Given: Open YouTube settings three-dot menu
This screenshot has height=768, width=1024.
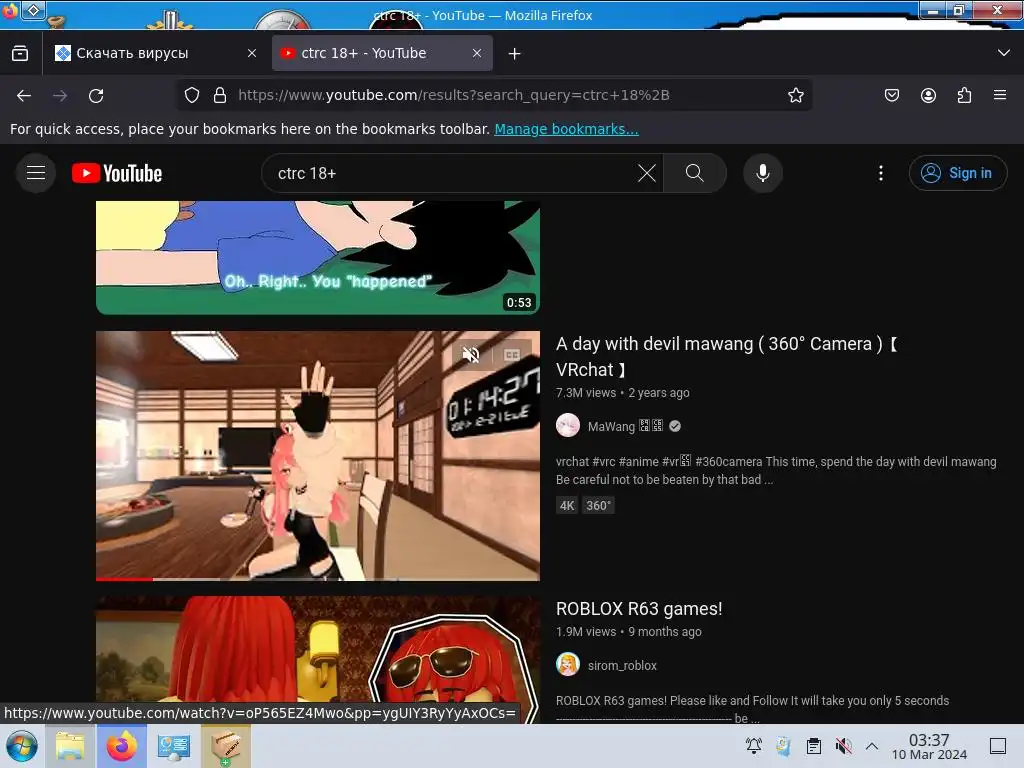Looking at the screenshot, I should click(881, 173).
